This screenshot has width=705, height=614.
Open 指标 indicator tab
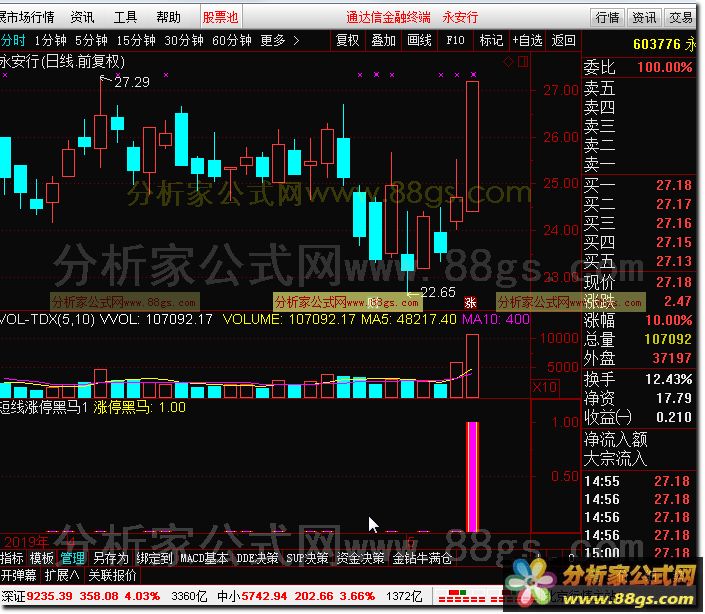[x=12, y=558]
